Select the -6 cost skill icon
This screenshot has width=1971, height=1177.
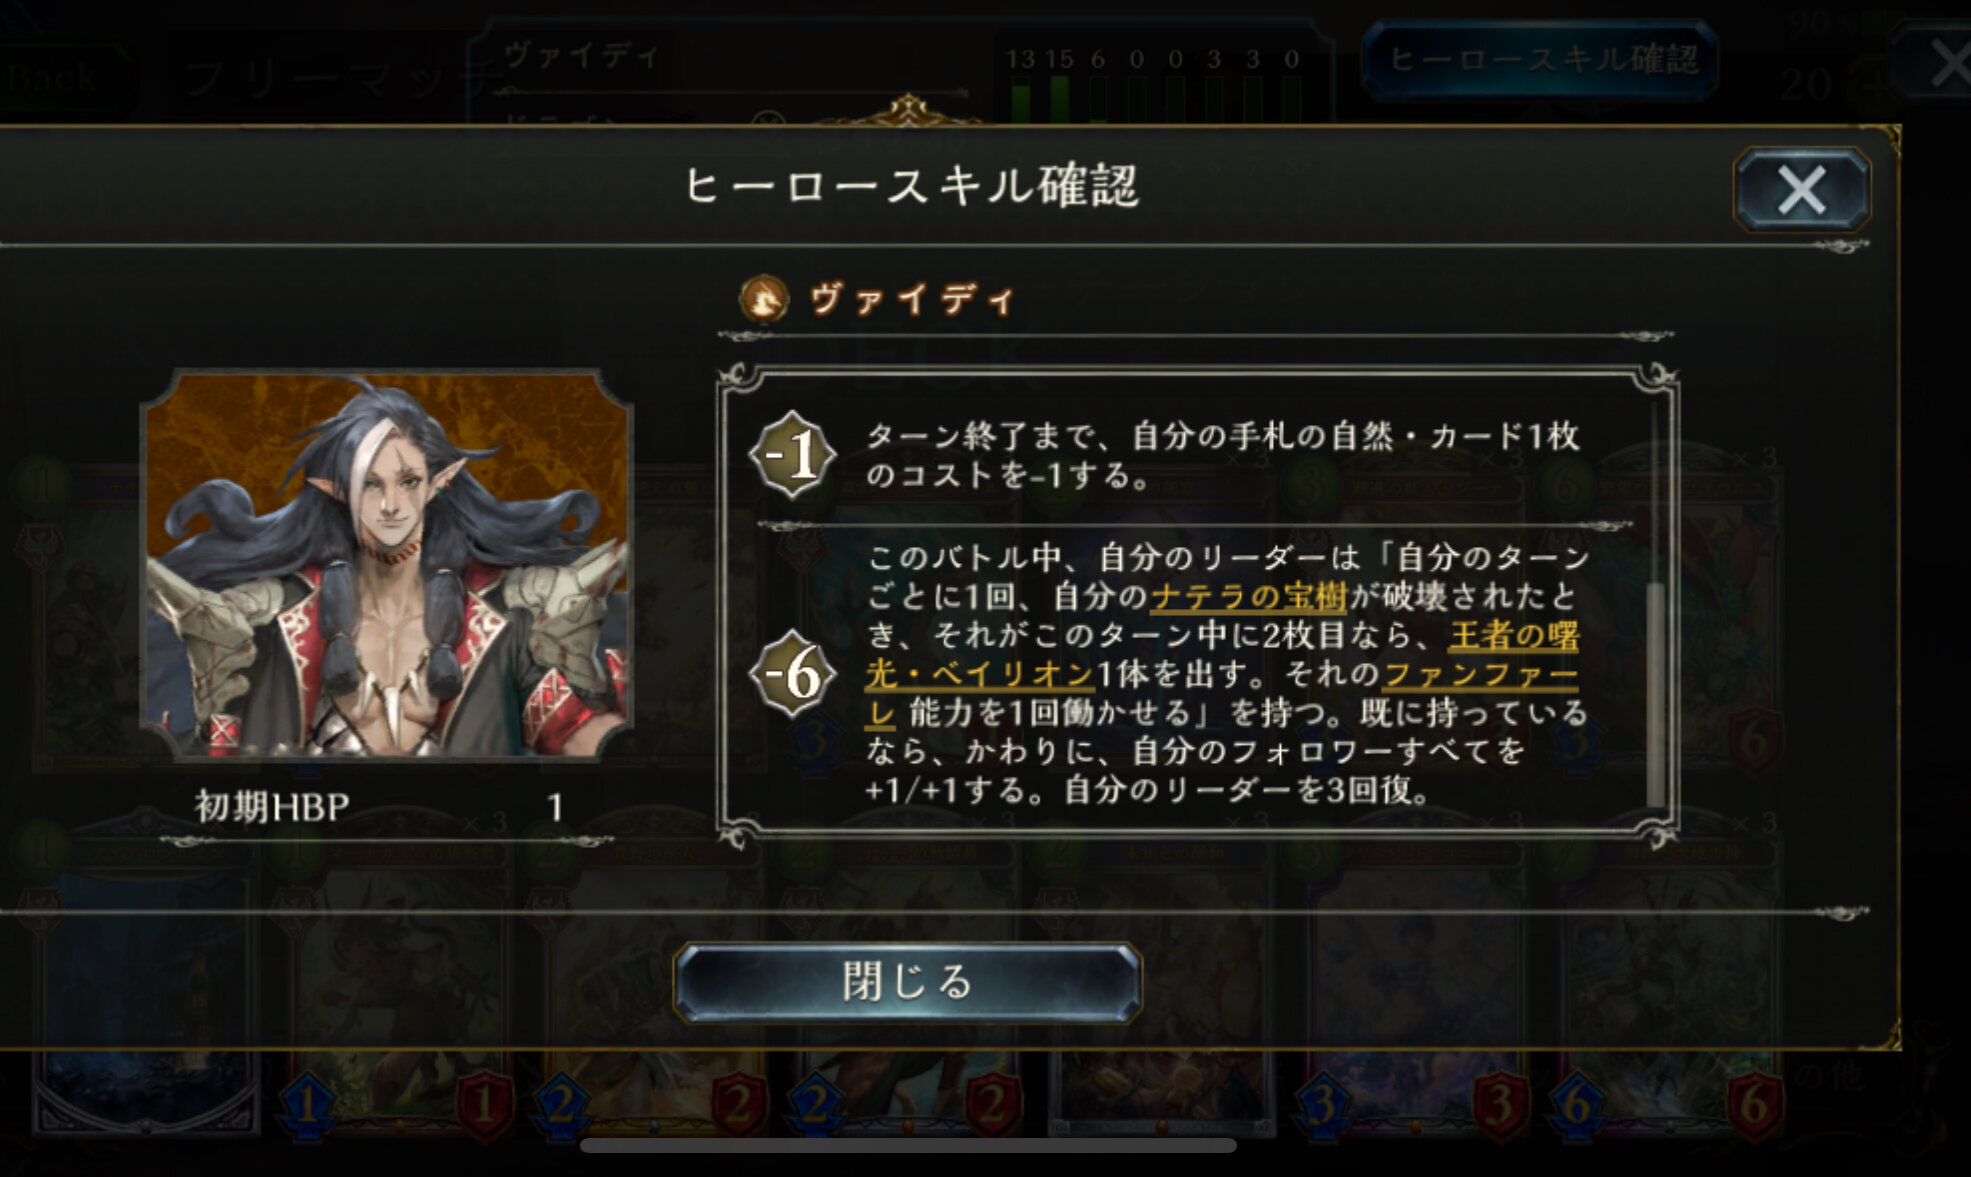point(793,674)
